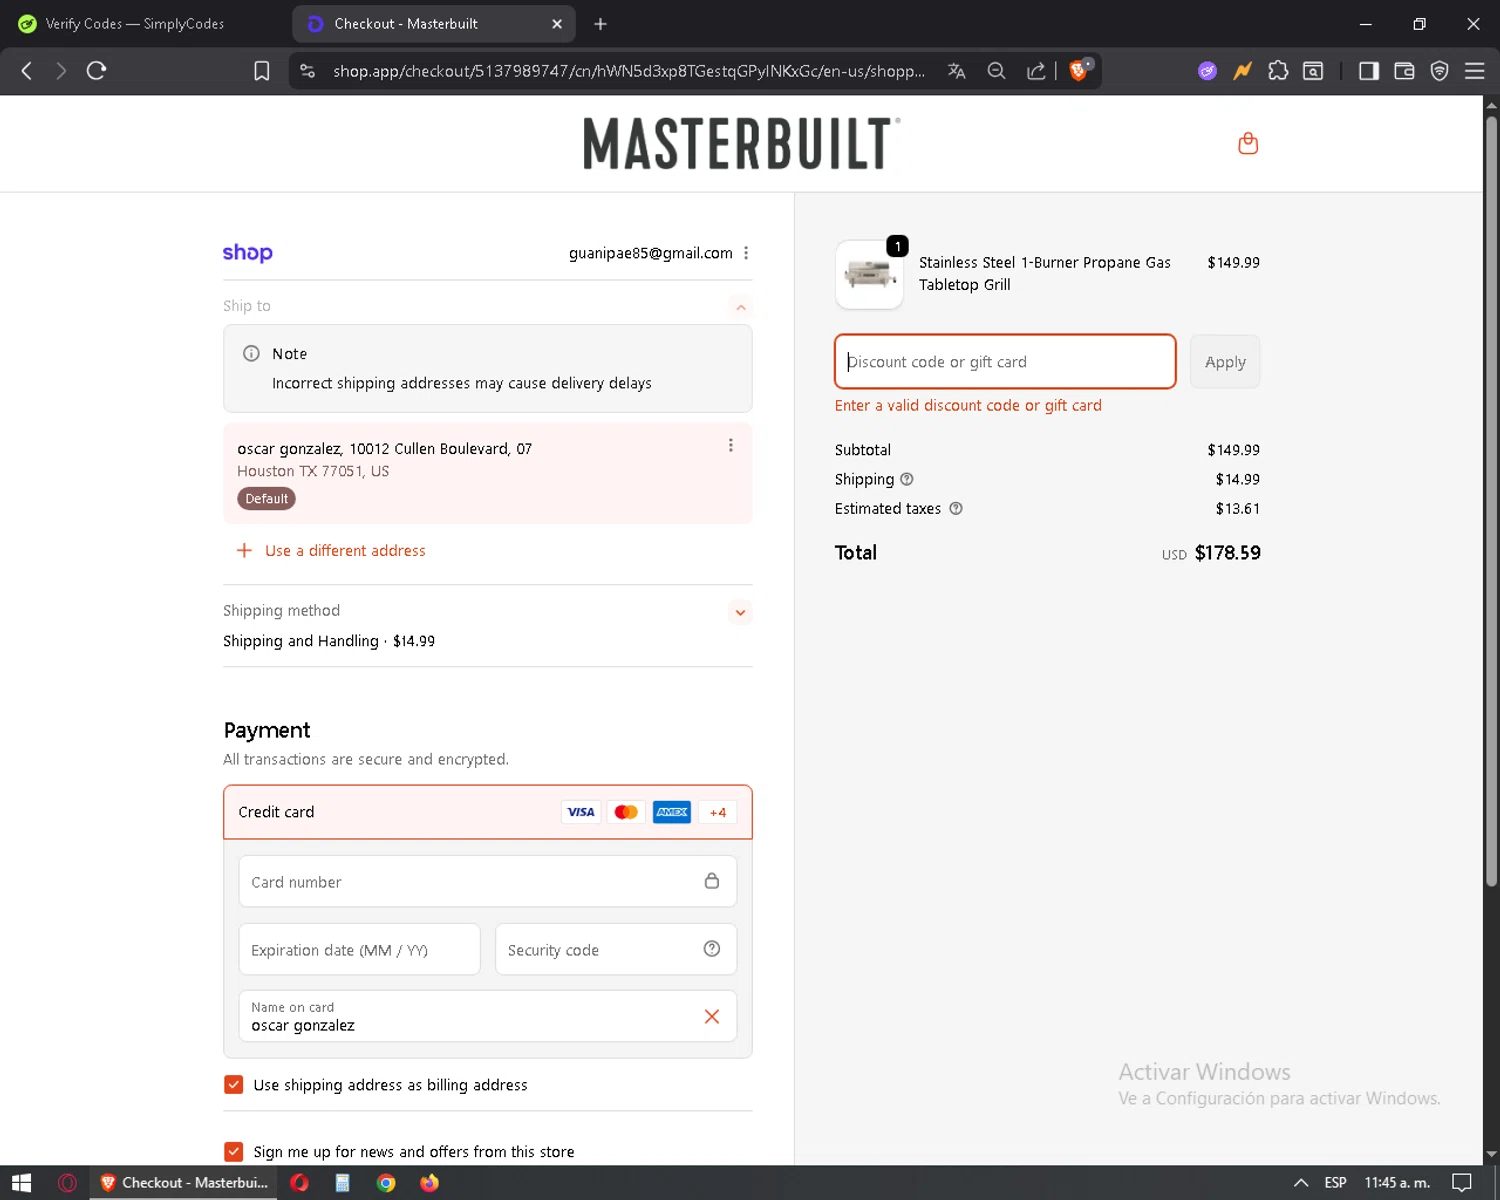Screen dimensions: 1500x1200
Task: Click the Discount code or gift card field
Action: coord(1005,362)
